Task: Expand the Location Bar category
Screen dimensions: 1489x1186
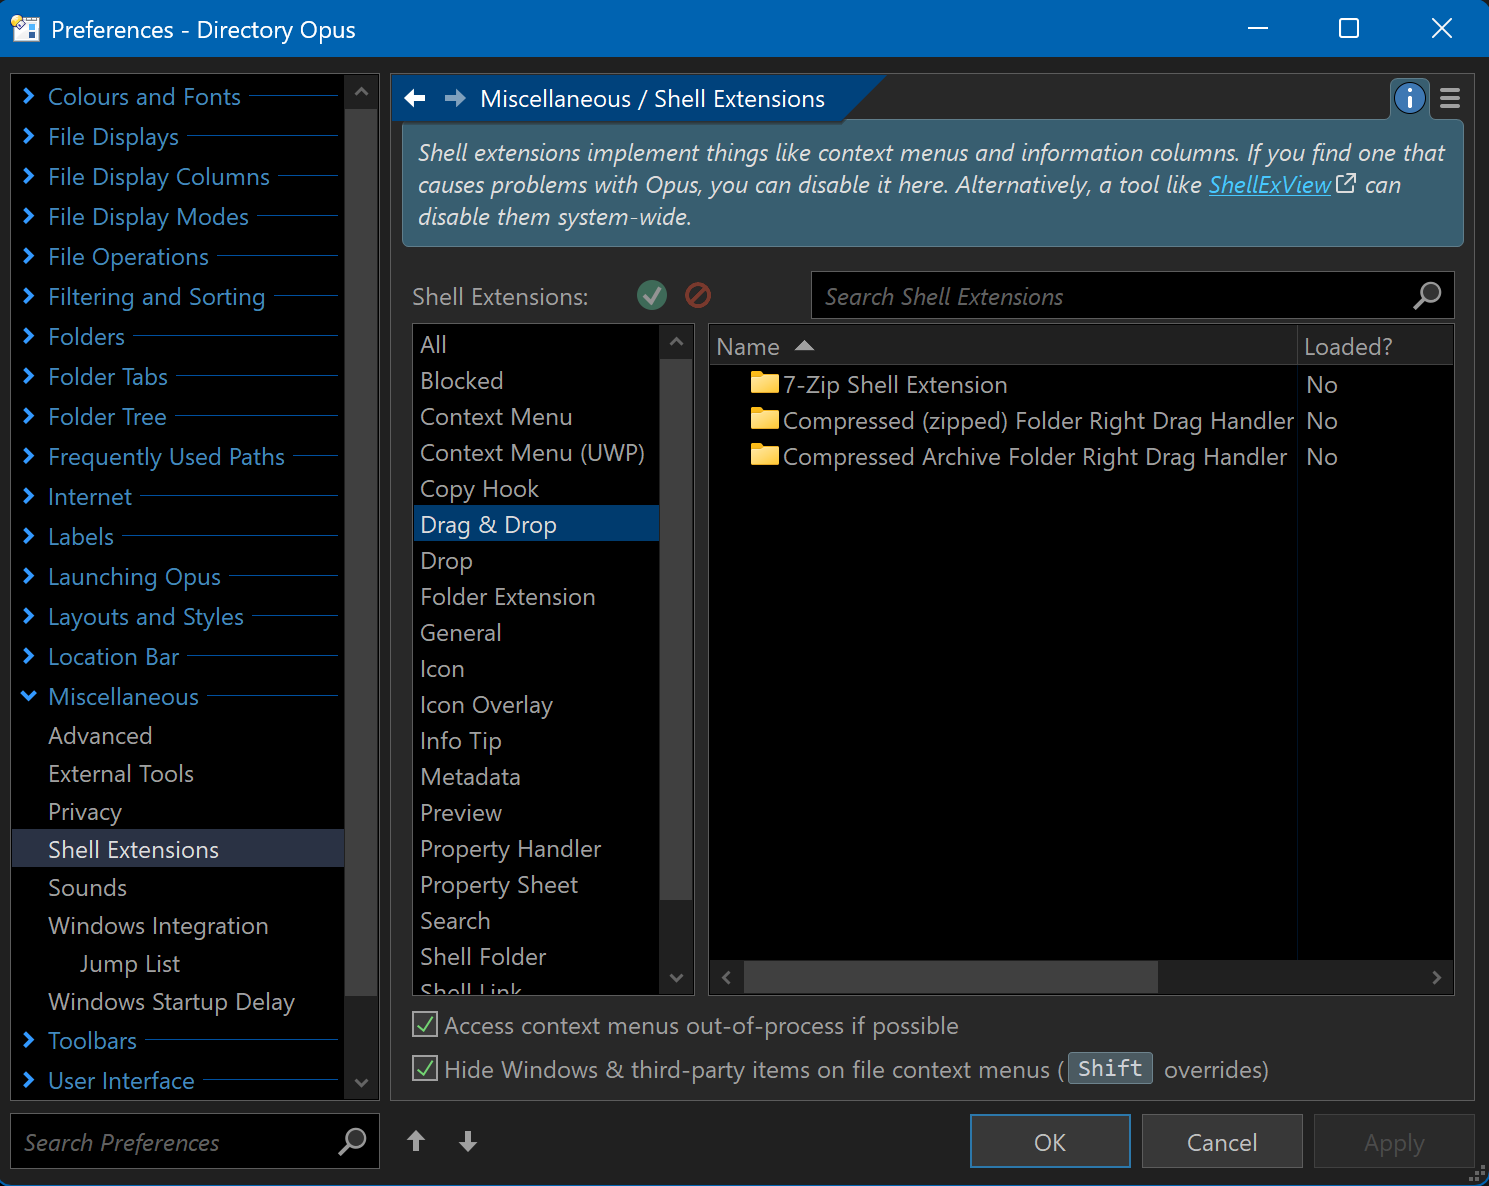Action: (x=29, y=656)
